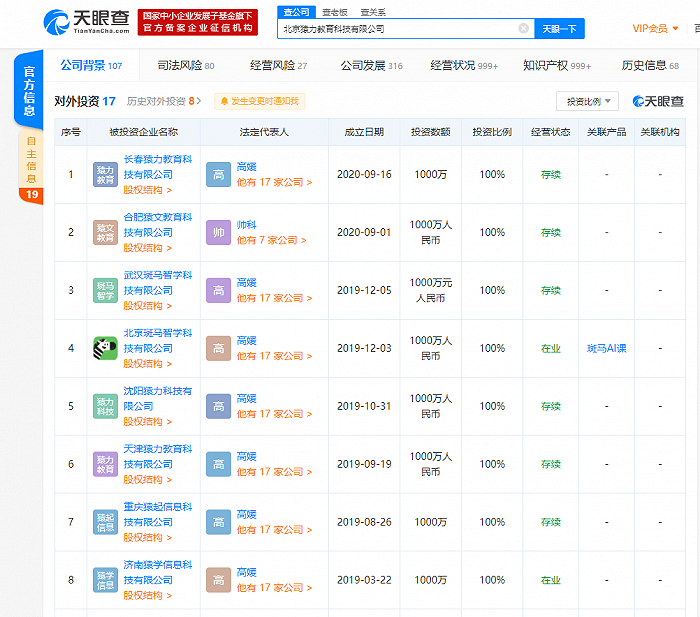Open the 斑马AI课 related product link
Image resolution: width=700 pixels, height=617 pixels.
point(606,348)
